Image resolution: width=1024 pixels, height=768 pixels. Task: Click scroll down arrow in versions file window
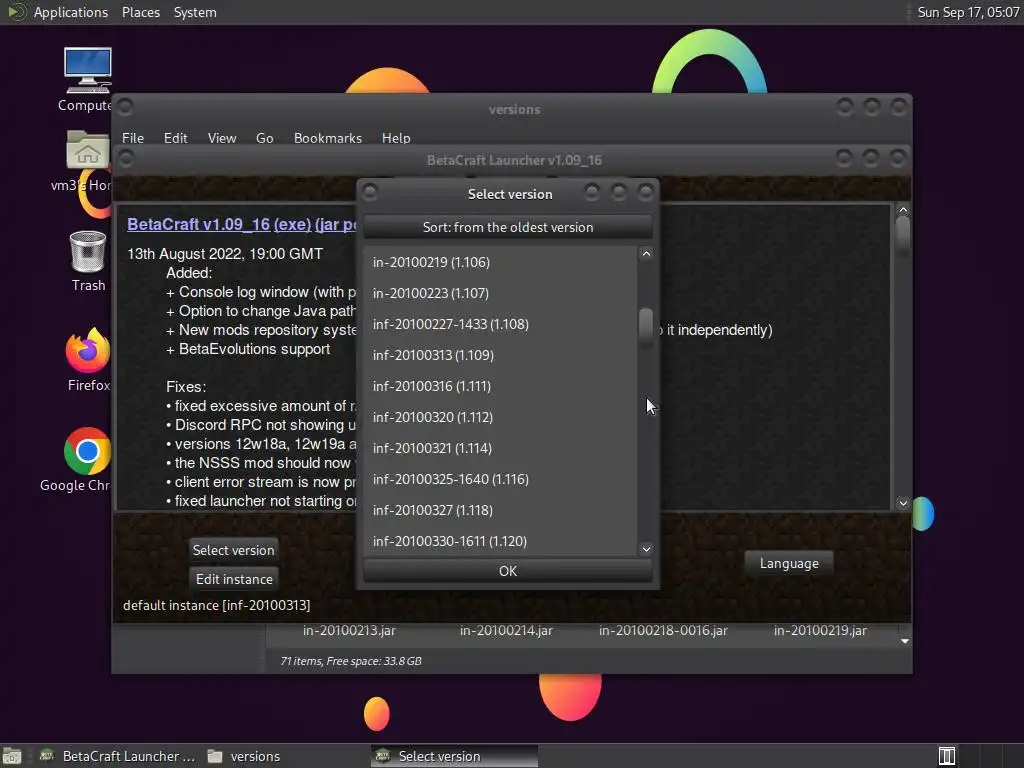tap(904, 641)
